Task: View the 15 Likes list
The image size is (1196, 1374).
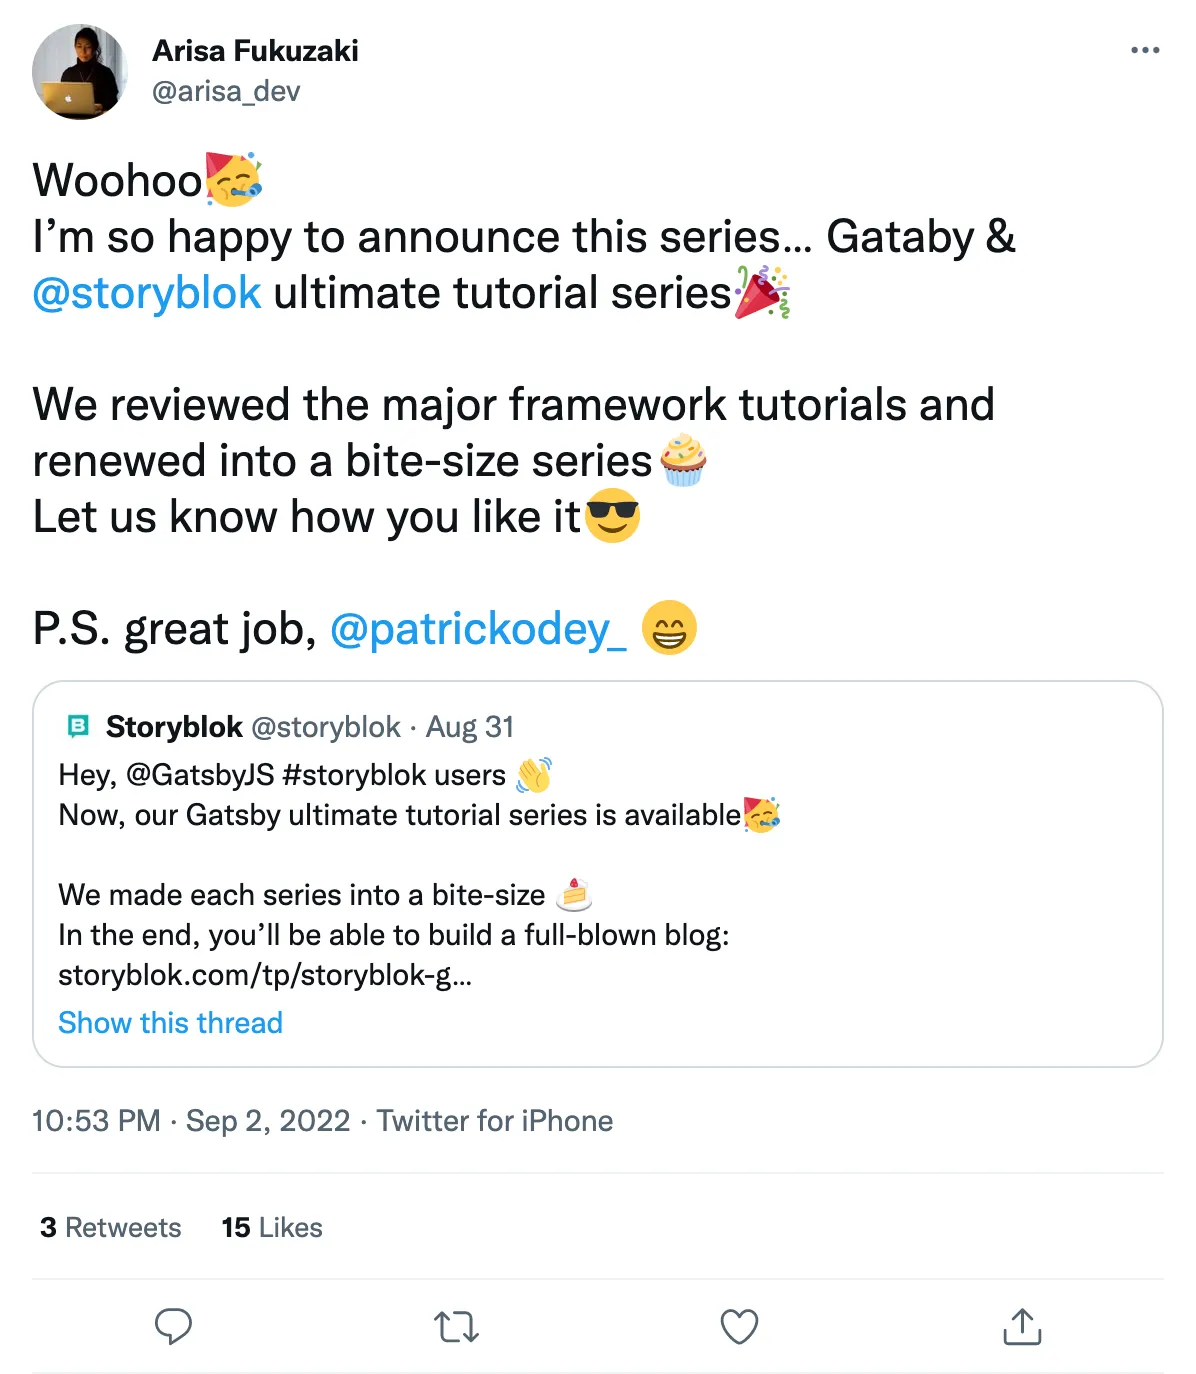Action: tap(271, 1227)
